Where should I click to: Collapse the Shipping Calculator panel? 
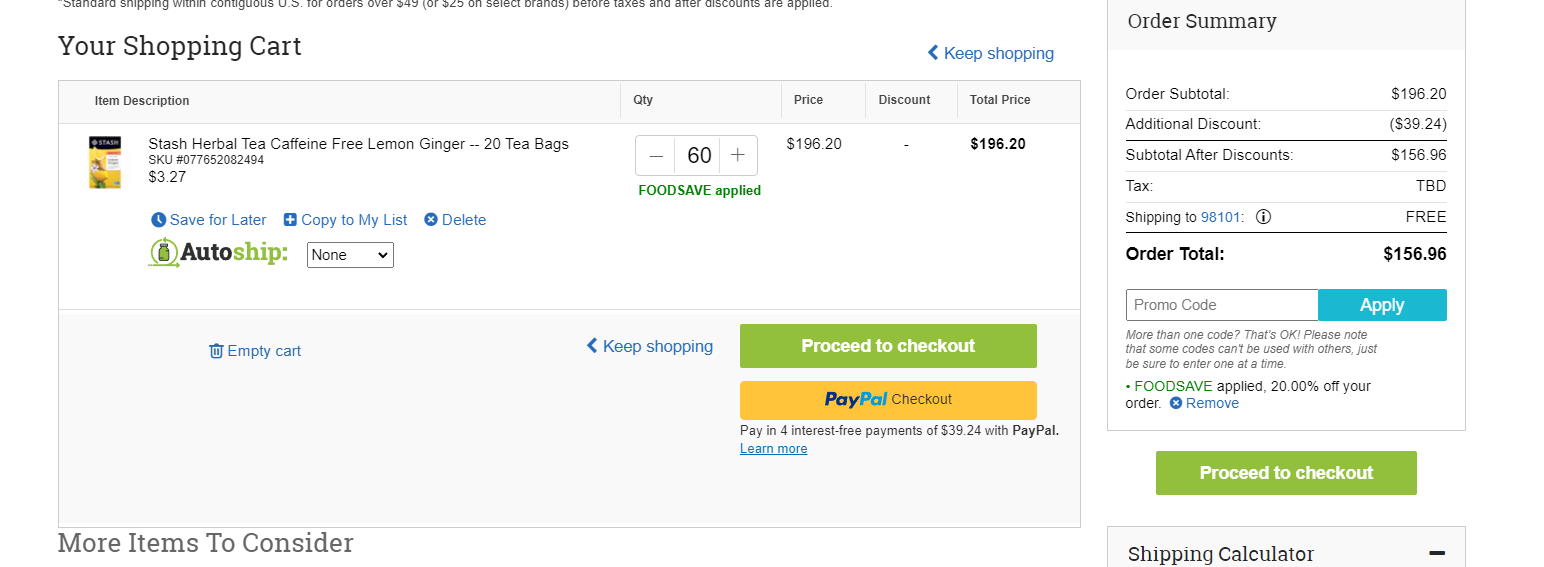coord(1437,553)
